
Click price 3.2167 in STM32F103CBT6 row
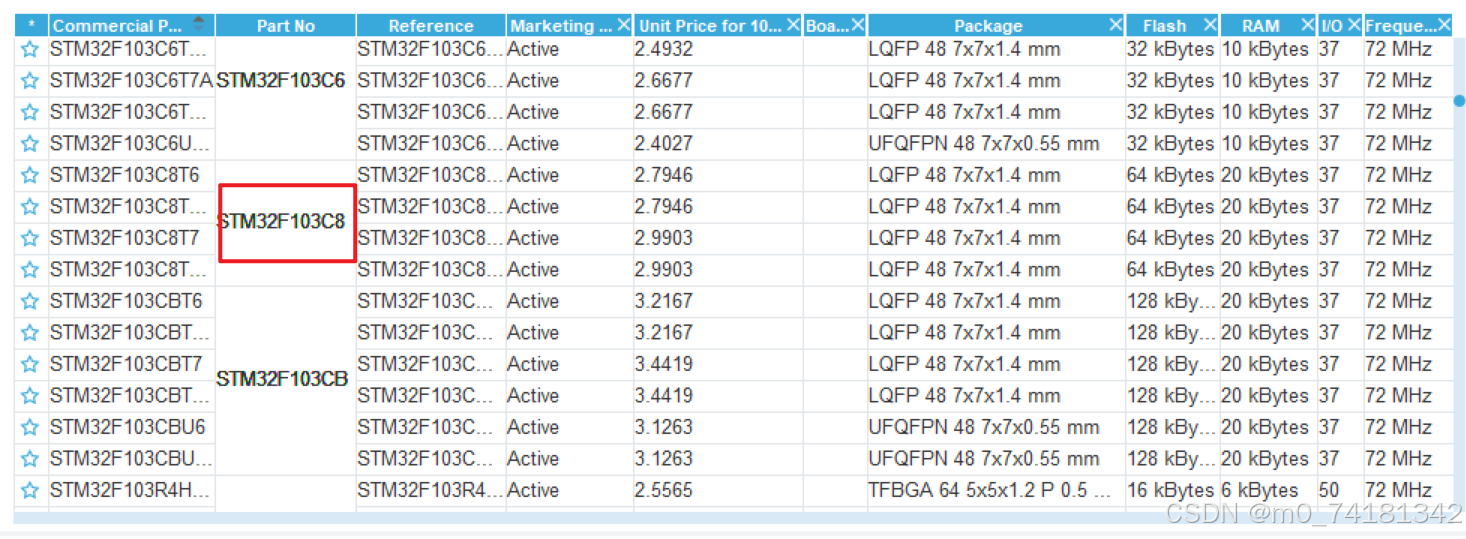click(x=718, y=301)
